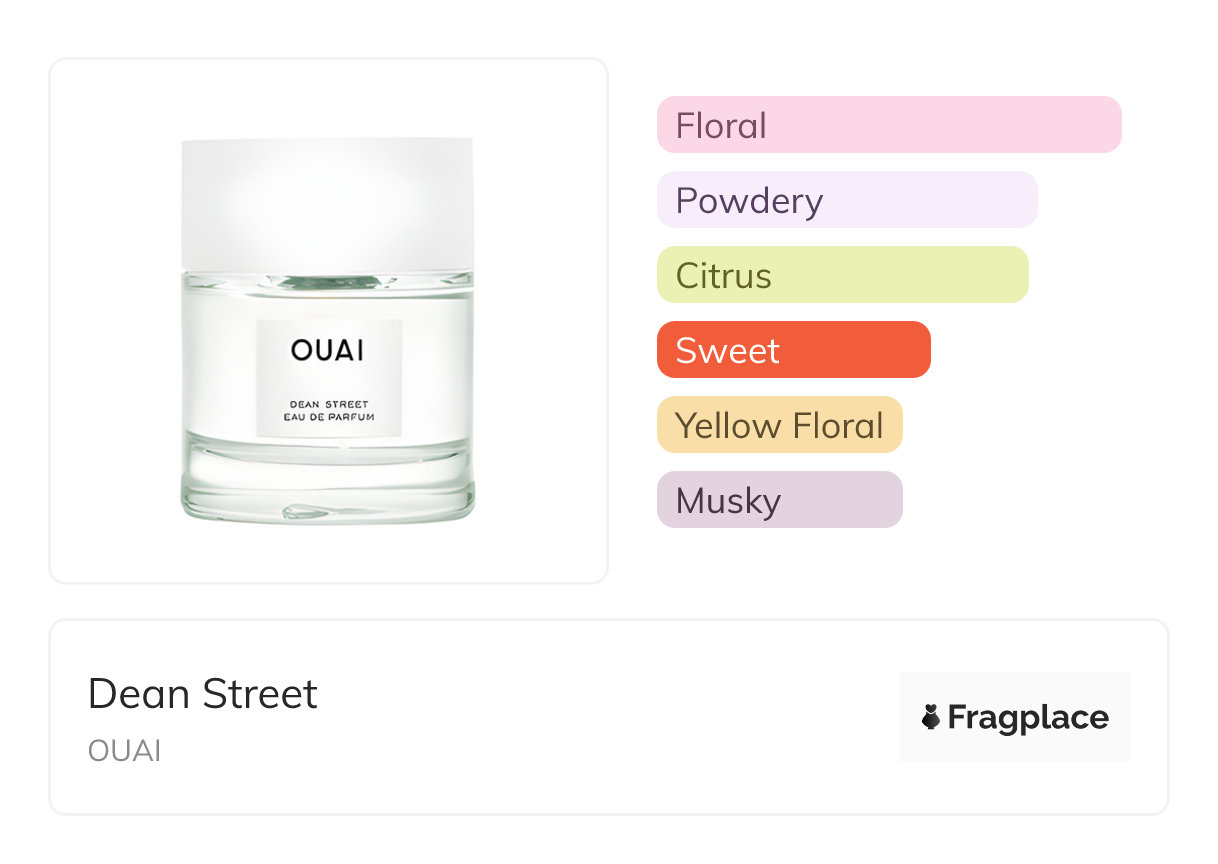Click the Eau de Parfum text on the bottle
The width and height of the screenshot is (1218, 864).
click(x=328, y=417)
